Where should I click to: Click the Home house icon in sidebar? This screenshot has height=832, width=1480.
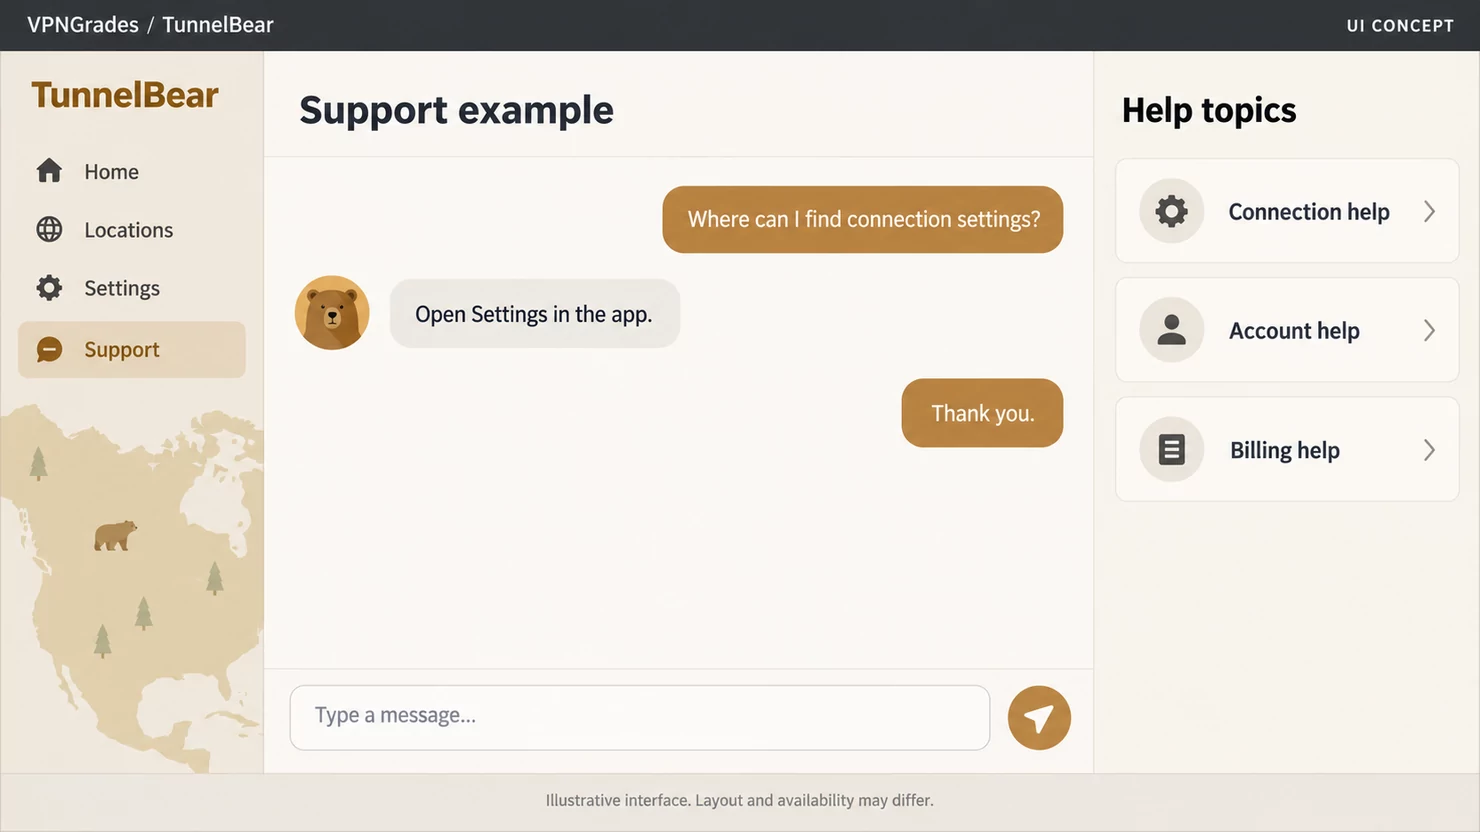(x=49, y=171)
